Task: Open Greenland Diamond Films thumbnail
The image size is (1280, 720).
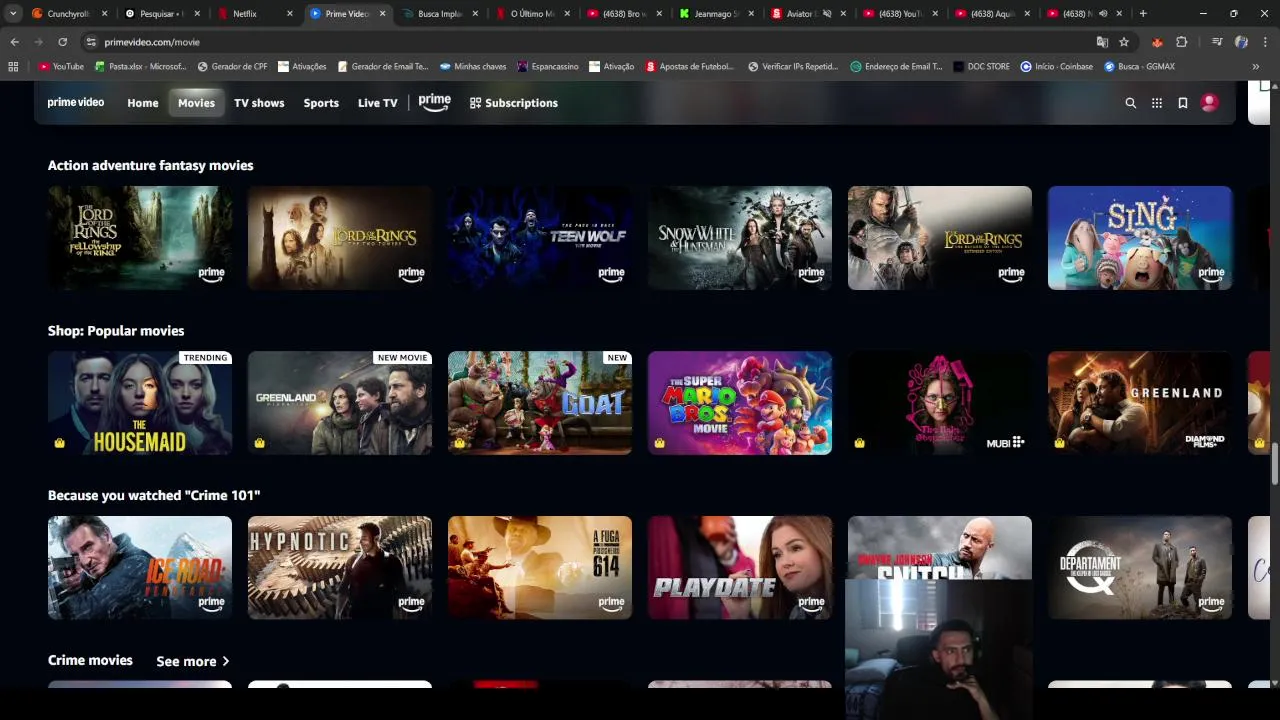Action: coord(1140,403)
